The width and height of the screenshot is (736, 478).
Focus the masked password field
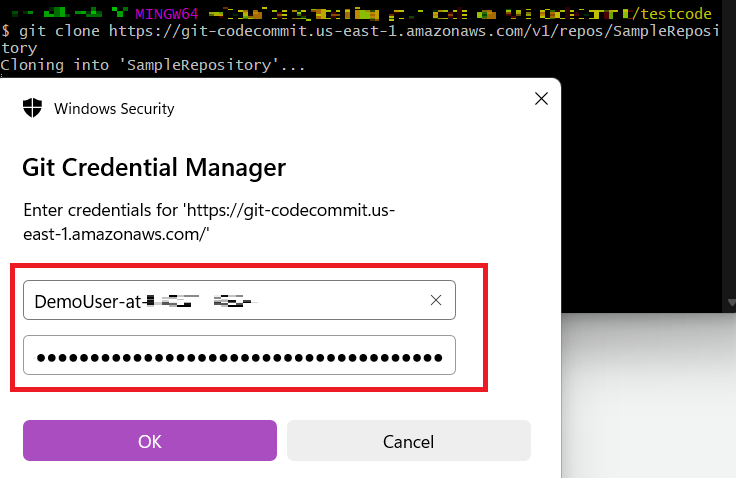[x=239, y=355]
